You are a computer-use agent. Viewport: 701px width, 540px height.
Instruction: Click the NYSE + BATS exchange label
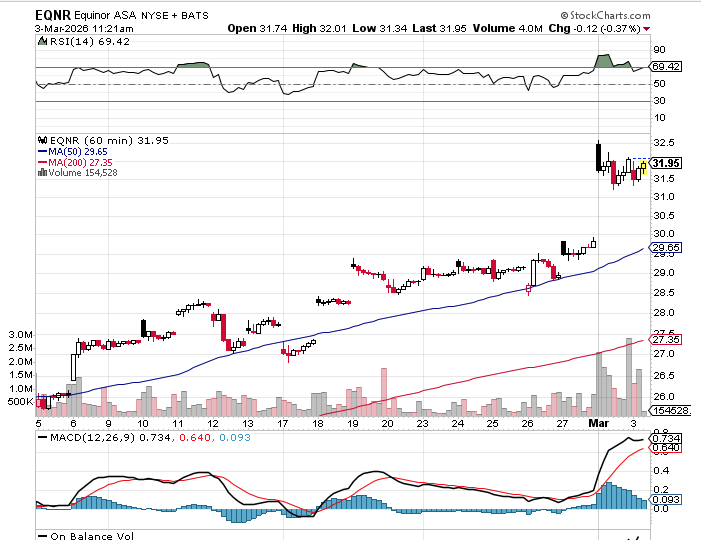(x=175, y=16)
